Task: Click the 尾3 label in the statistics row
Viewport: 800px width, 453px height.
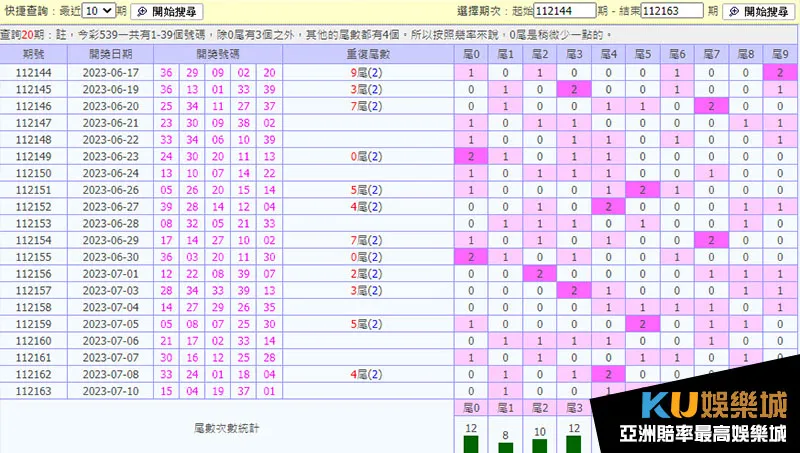Action: (x=574, y=408)
